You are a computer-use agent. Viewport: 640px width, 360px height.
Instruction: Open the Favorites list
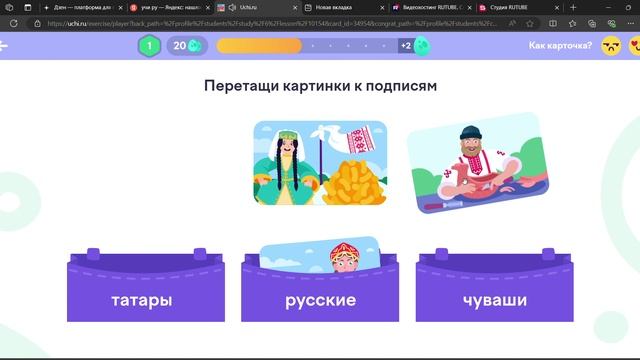(x=572, y=24)
